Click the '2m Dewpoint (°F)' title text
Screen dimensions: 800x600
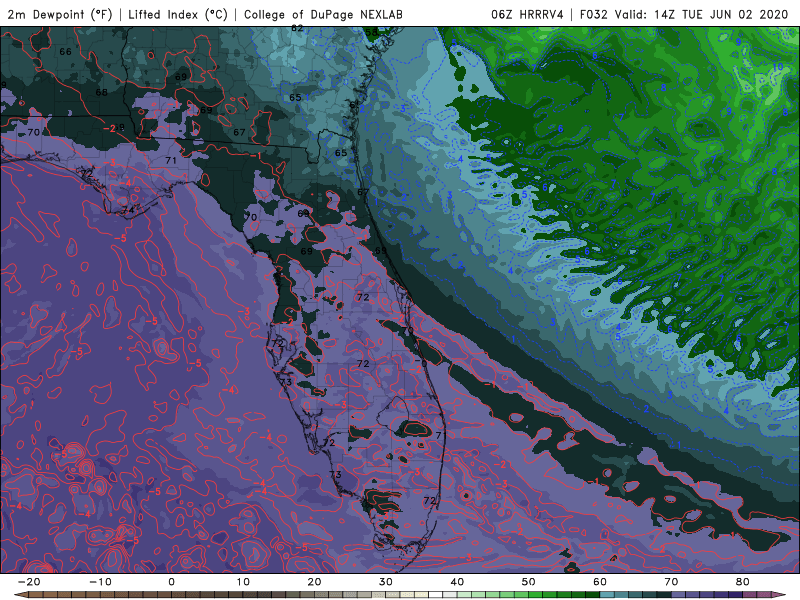[x=60, y=14]
